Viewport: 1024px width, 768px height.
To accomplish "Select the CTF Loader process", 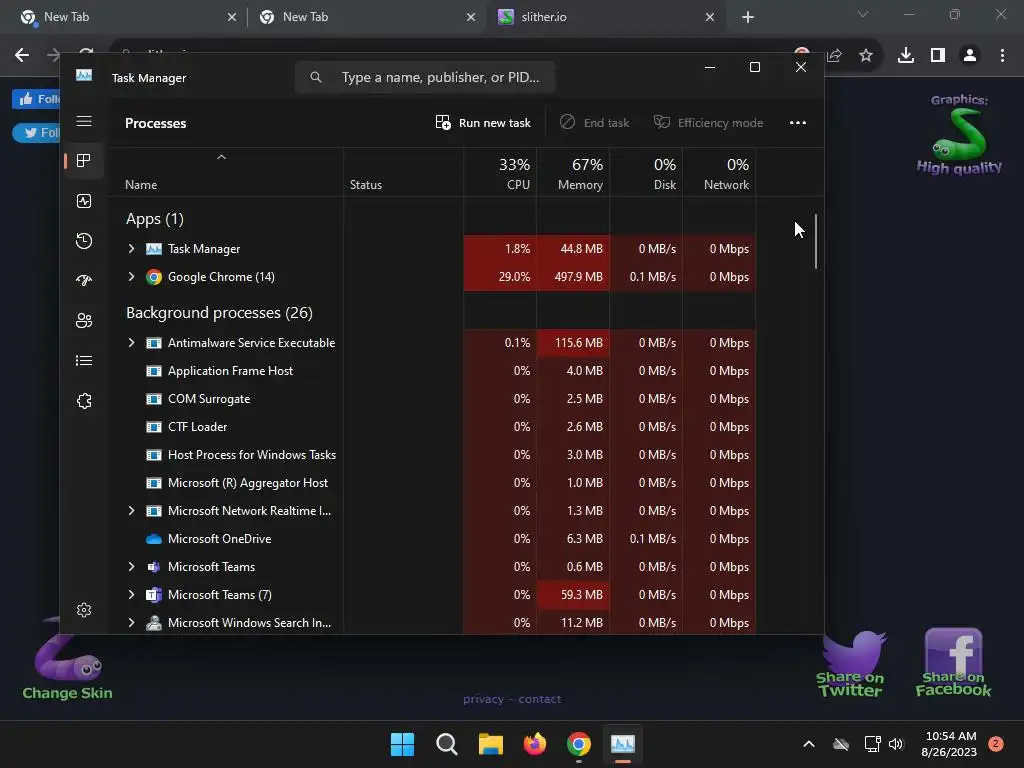I will coord(432,427).
